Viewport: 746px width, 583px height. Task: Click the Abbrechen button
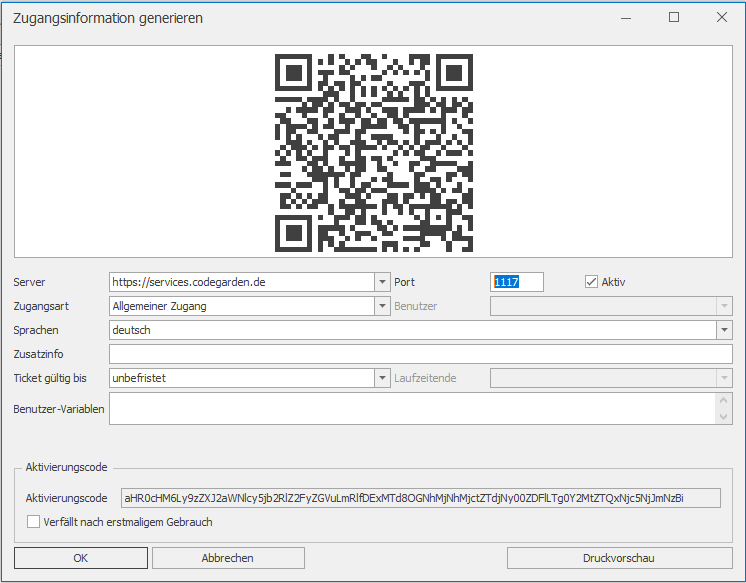click(x=228, y=558)
